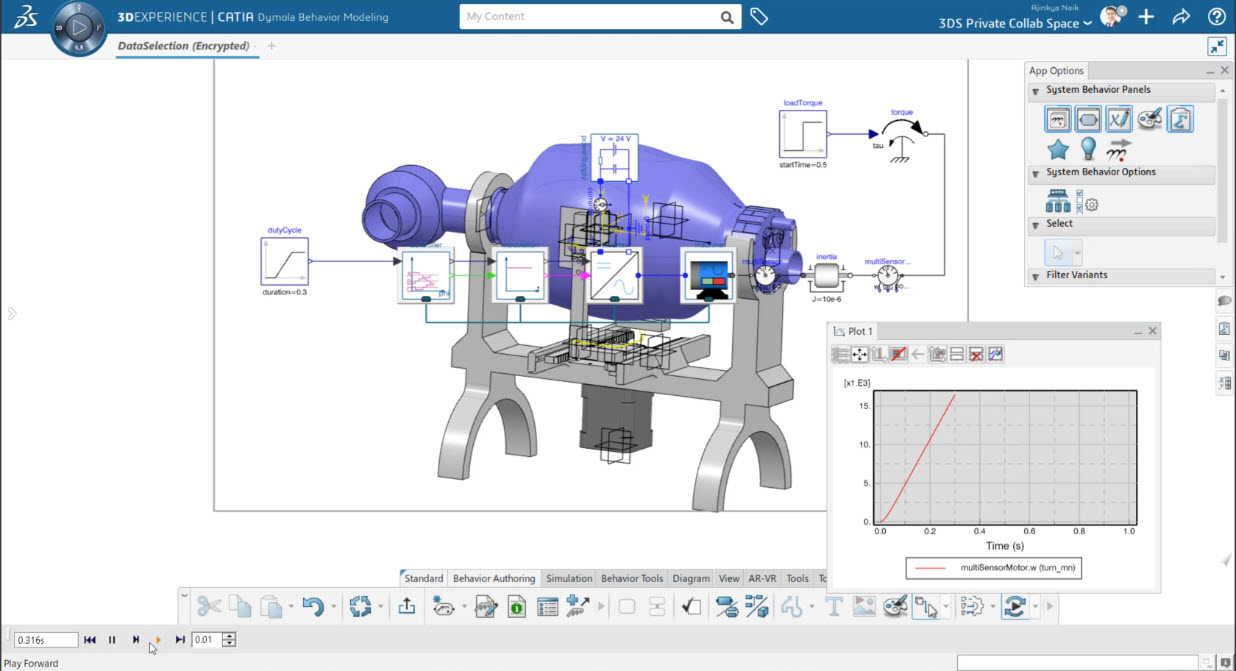Click the red X erase icon in Plot 1
Image resolution: width=1236 pixels, height=671 pixels.
[x=976, y=354]
